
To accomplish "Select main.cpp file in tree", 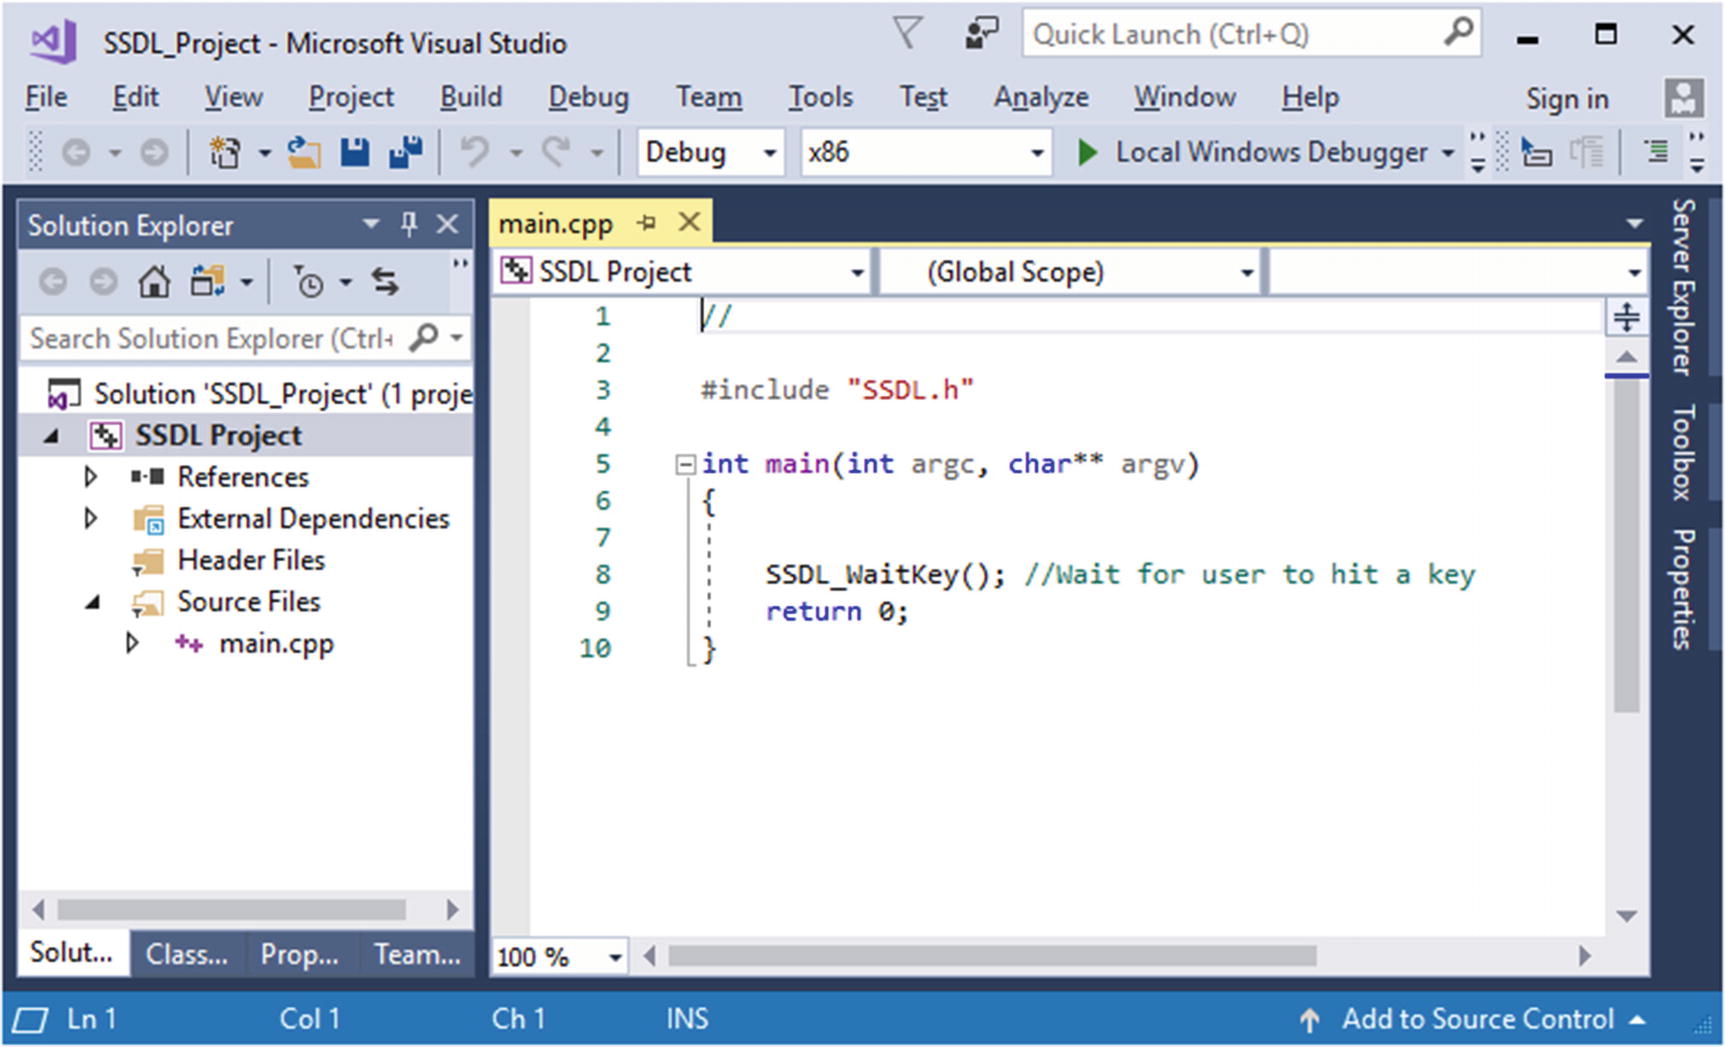I will coord(276,643).
